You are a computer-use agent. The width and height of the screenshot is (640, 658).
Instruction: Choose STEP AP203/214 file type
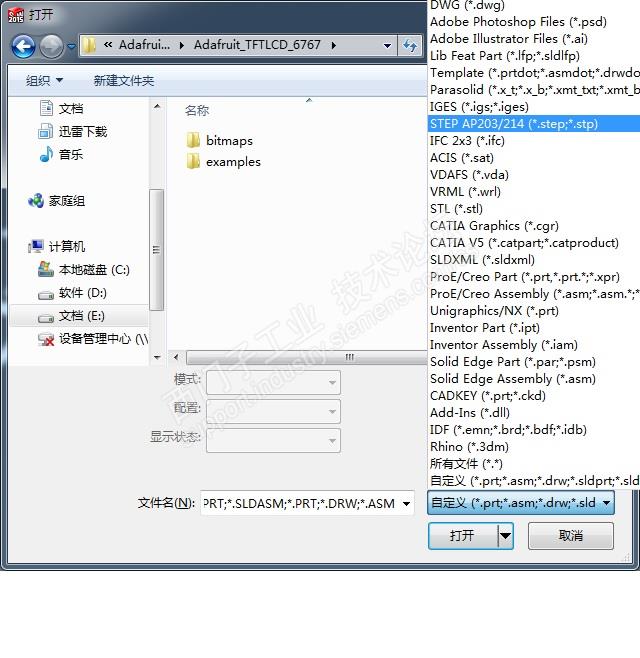click(533, 124)
